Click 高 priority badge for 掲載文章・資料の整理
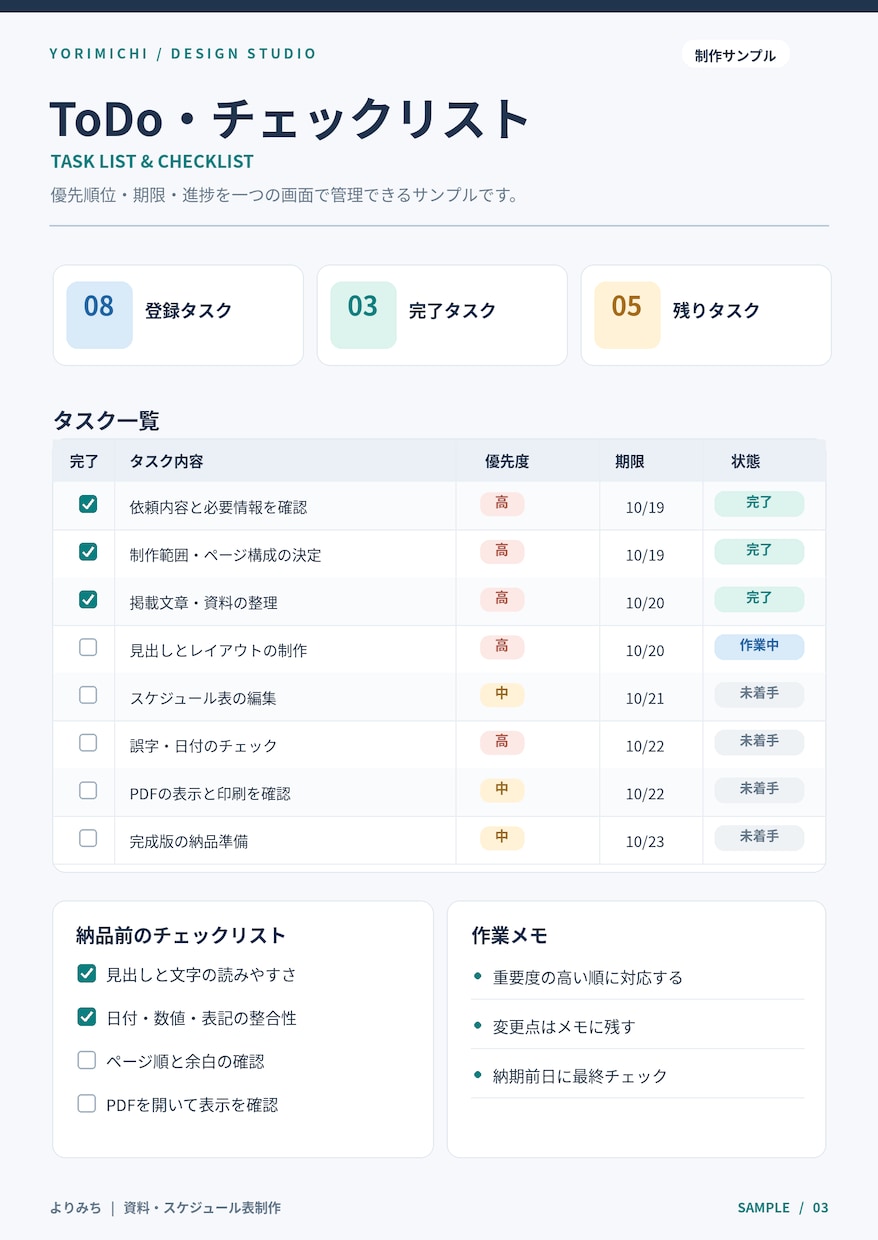The image size is (878, 1240). pyautogui.click(x=502, y=599)
